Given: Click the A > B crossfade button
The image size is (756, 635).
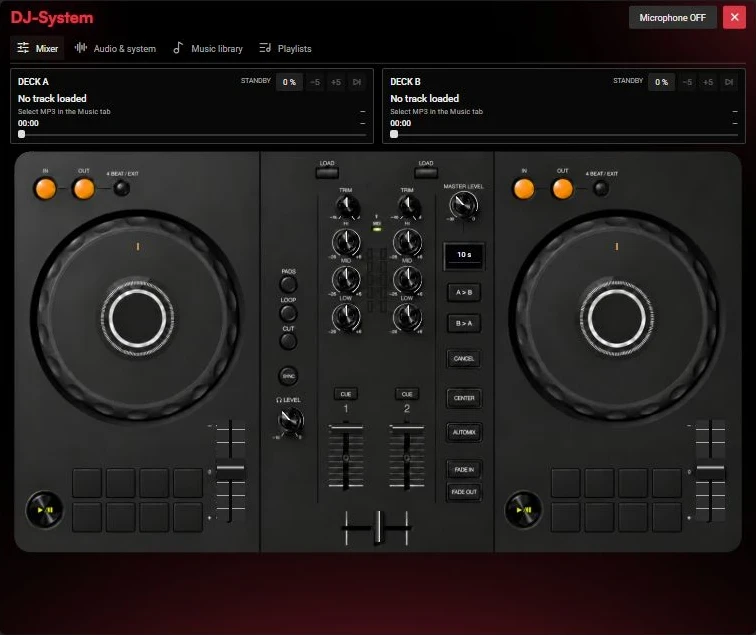Looking at the screenshot, I should pyautogui.click(x=464, y=292).
